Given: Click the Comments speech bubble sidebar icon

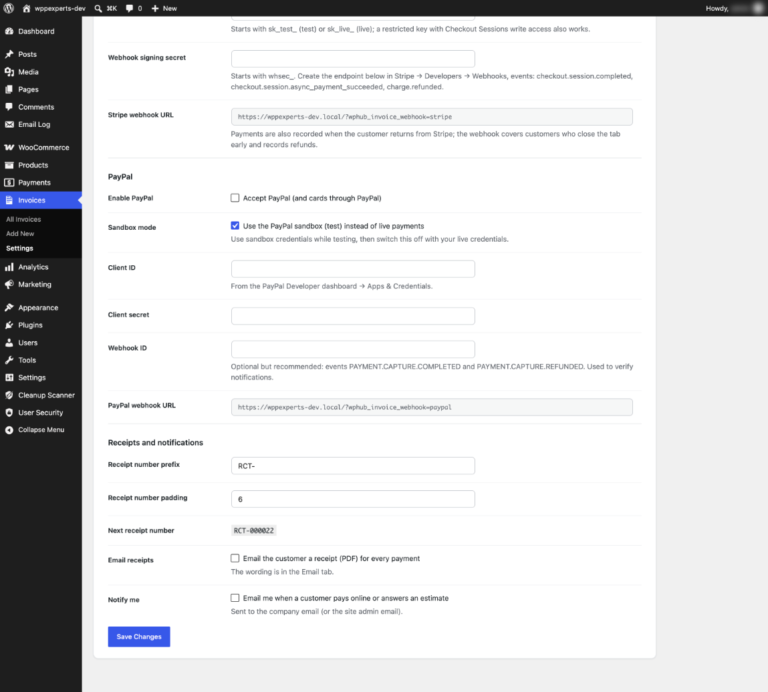Looking at the screenshot, I should pos(9,107).
